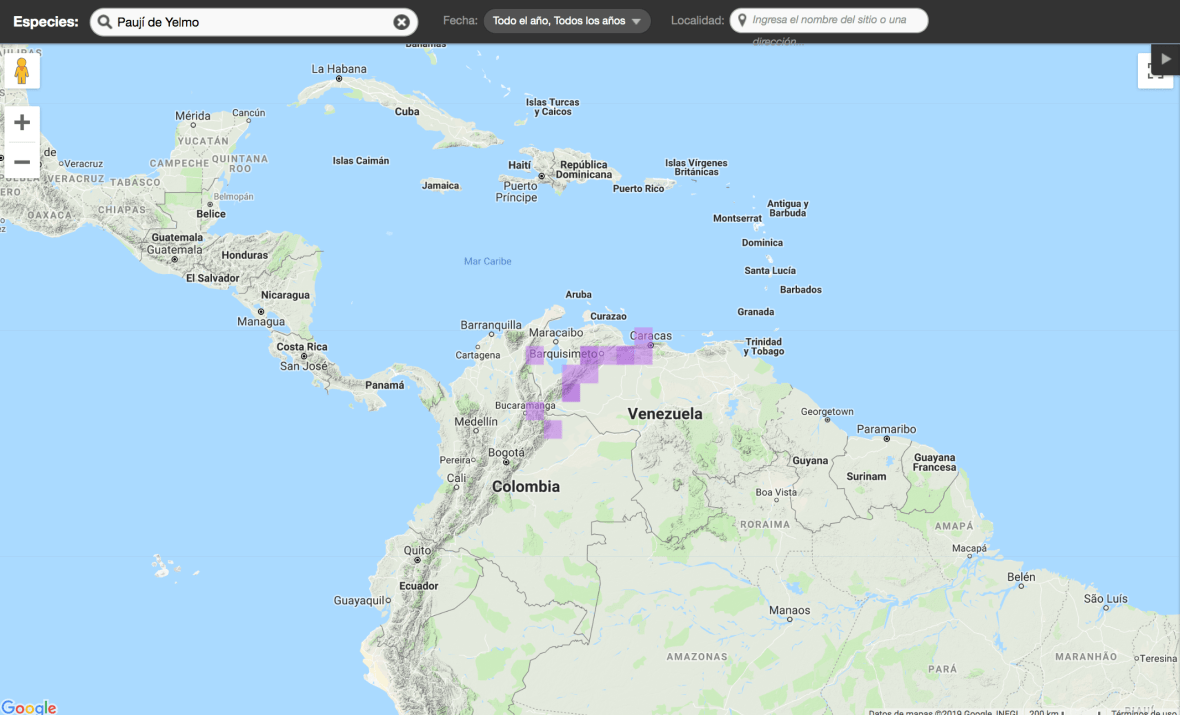Focus the Localidad place name input

(829, 20)
